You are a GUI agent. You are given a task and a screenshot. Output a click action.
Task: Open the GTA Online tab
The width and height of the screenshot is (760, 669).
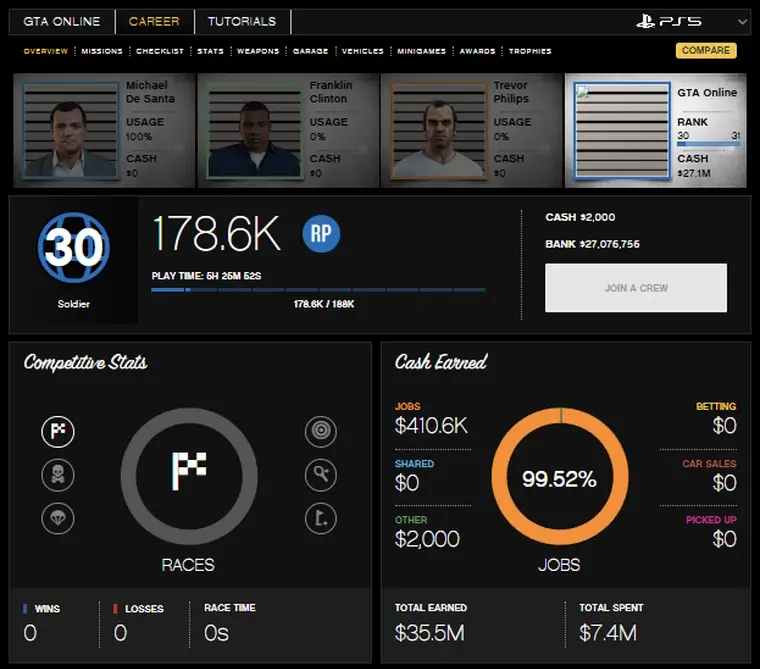[x=63, y=21]
